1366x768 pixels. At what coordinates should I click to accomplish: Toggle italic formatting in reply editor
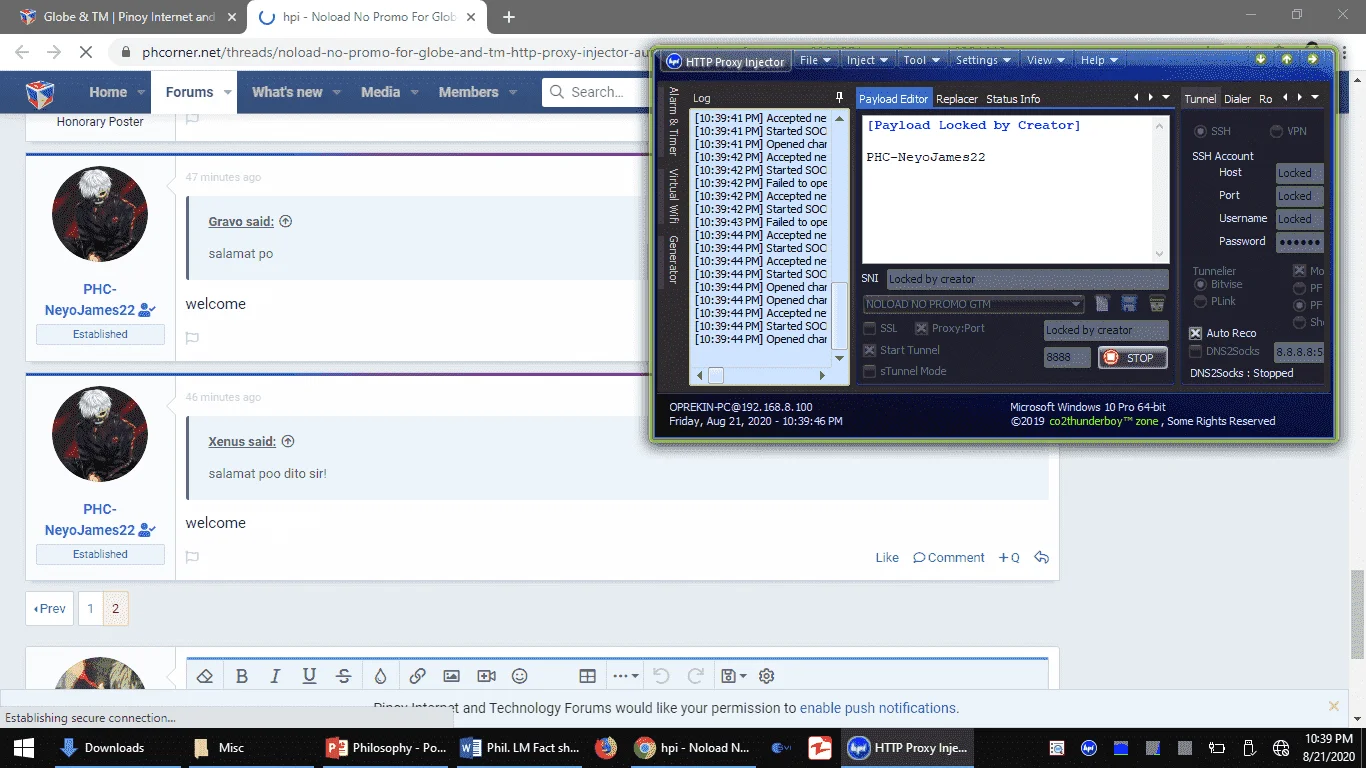pos(276,676)
